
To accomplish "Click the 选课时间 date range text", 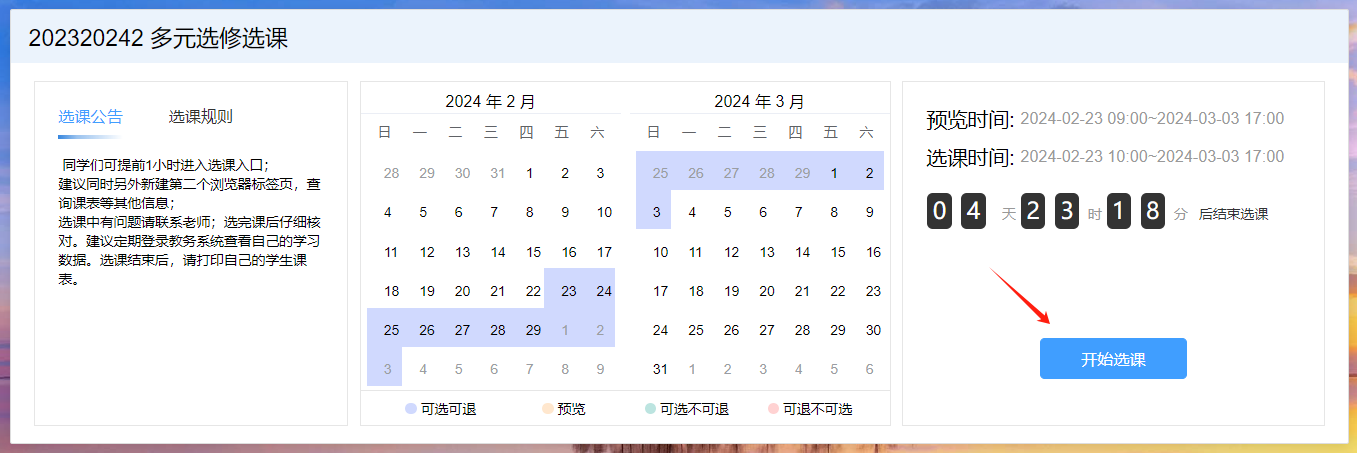I will coord(1151,157).
